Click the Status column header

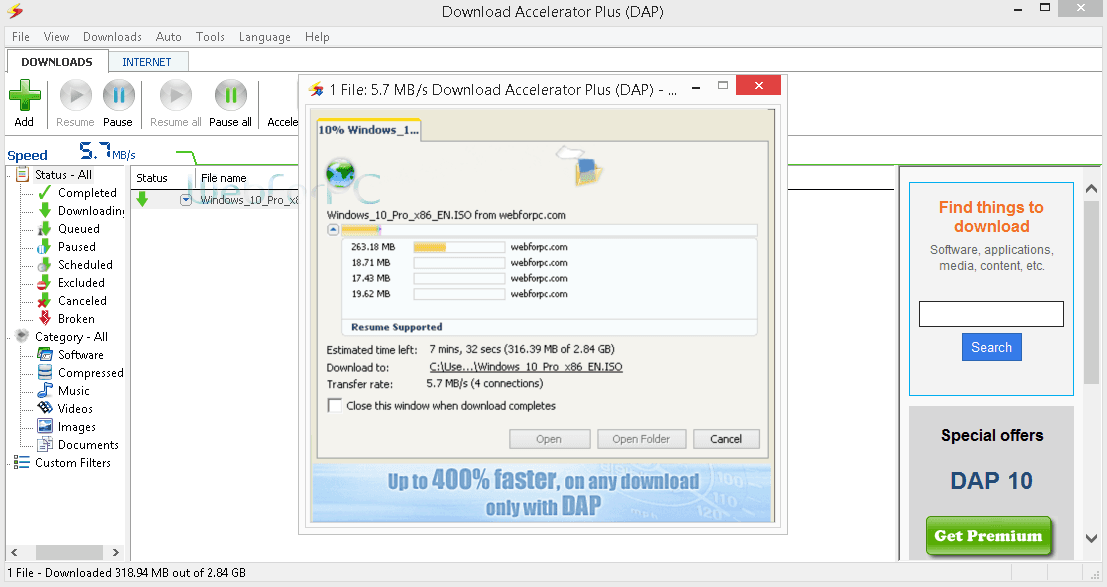(162, 178)
